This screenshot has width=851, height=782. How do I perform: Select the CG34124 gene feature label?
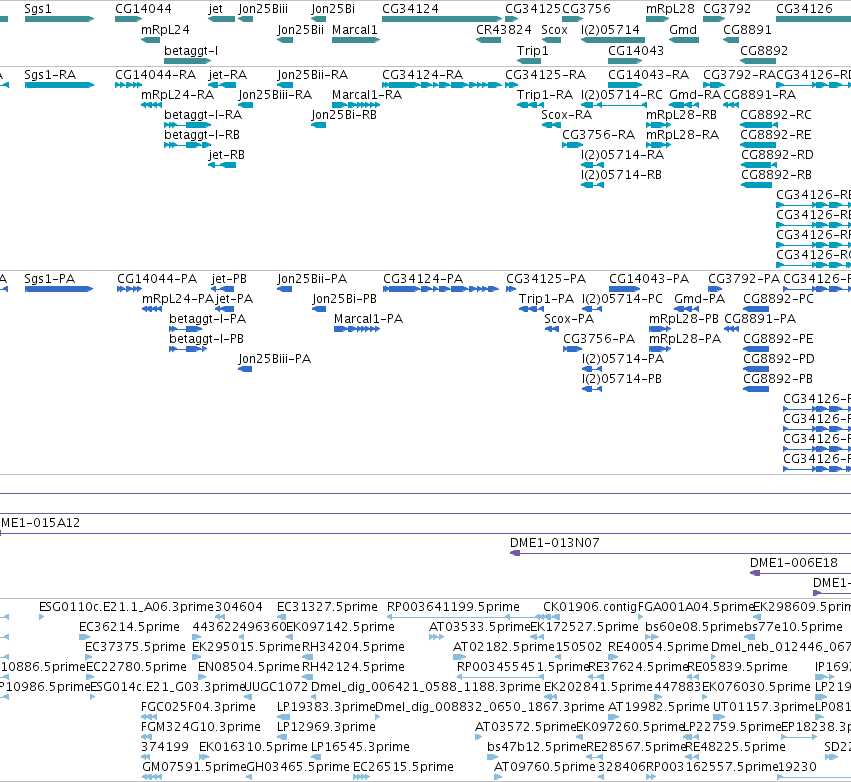click(x=410, y=9)
